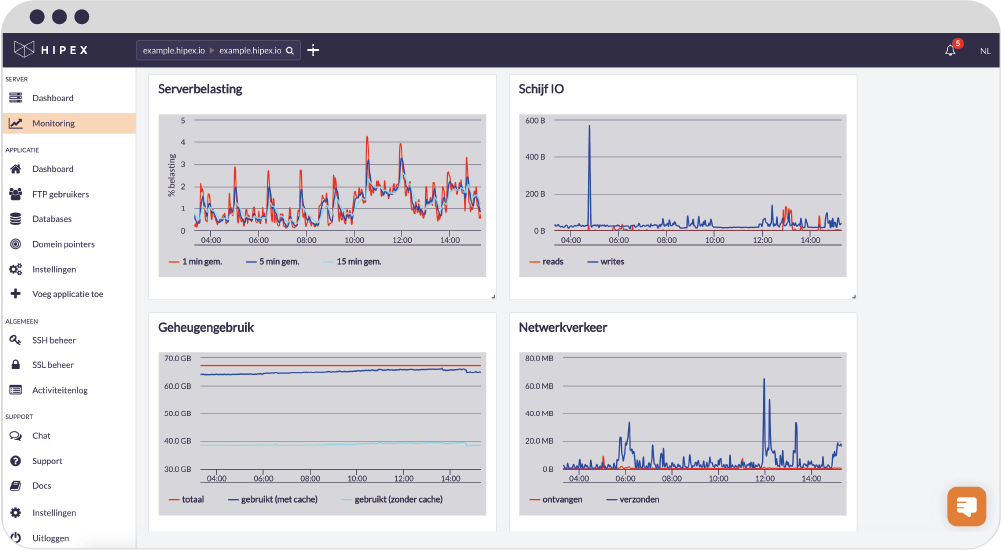The image size is (1001, 550).
Task: Click Voeg applicatie toe
Action: coord(67,294)
